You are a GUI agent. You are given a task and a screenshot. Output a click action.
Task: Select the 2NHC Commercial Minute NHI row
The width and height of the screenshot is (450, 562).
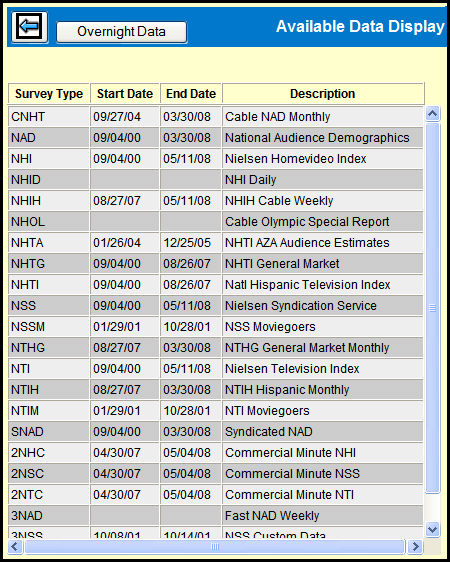pos(215,453)
